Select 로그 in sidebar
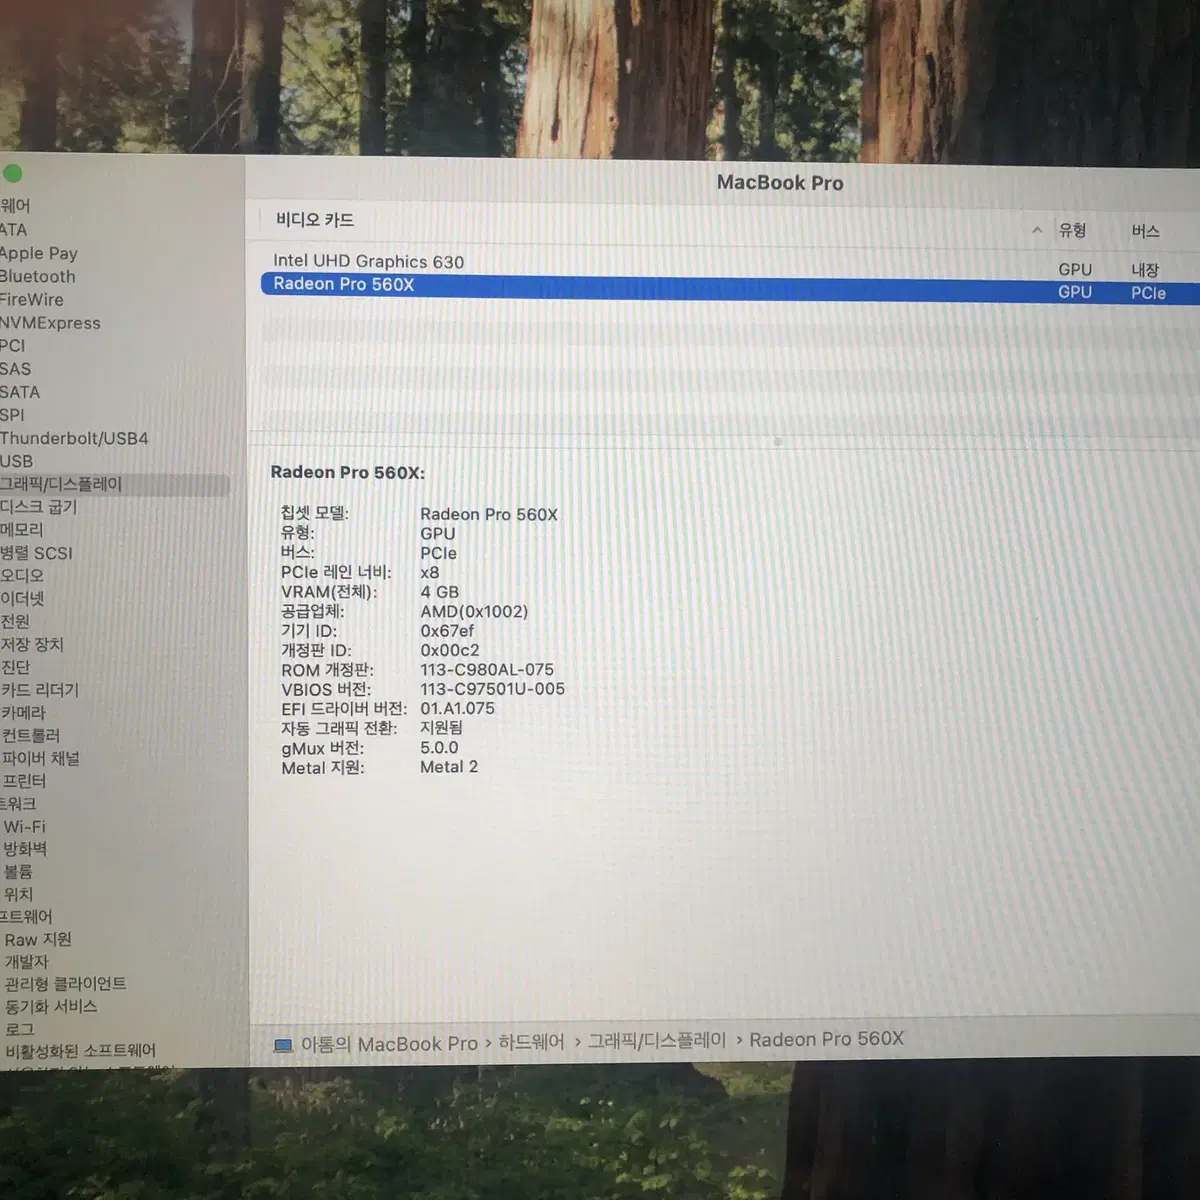 coord(19,1029)
